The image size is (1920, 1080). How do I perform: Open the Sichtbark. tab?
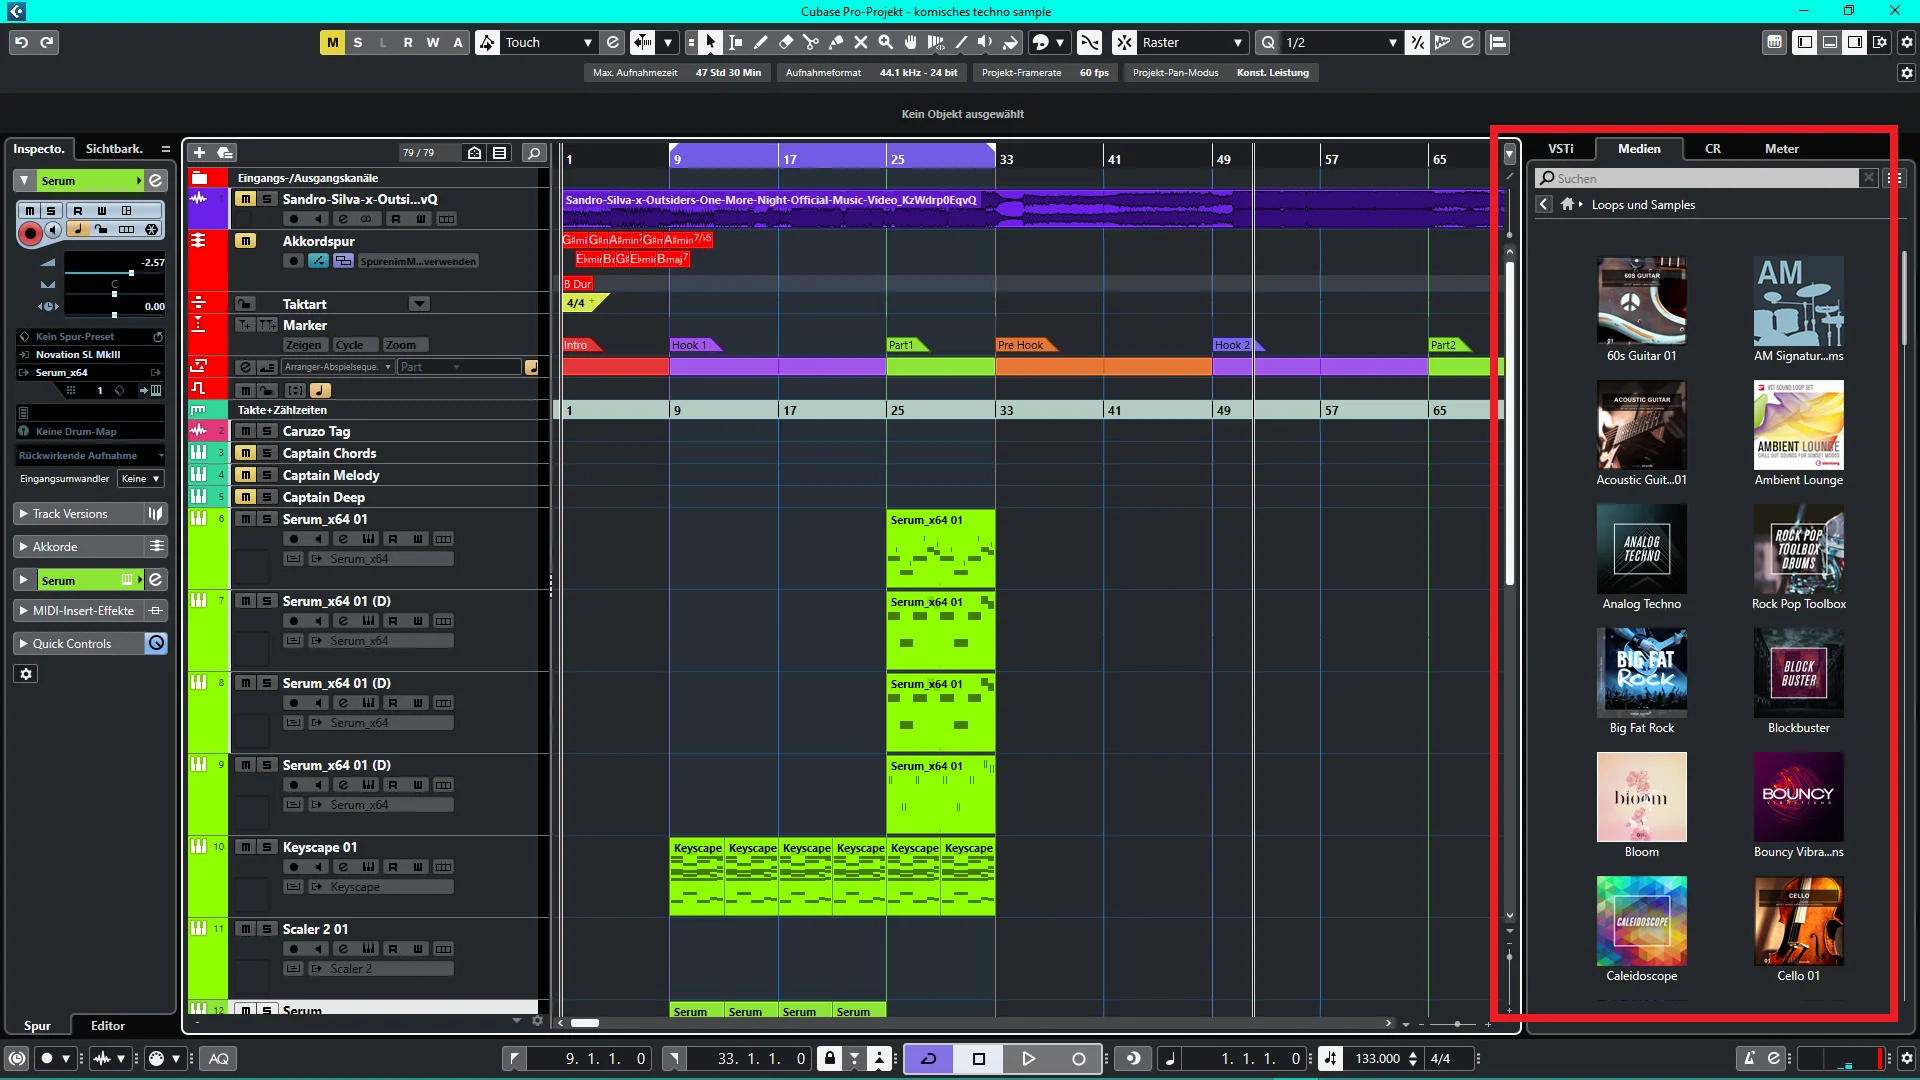click(114, 148)
